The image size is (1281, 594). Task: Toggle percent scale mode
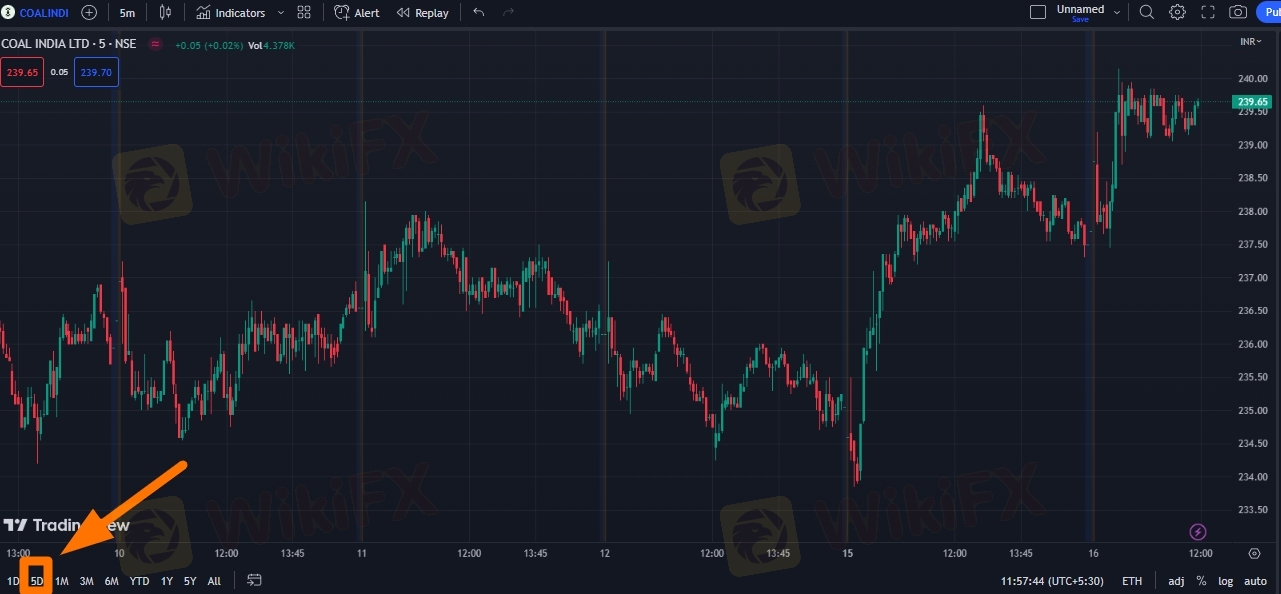(1201, 581)
